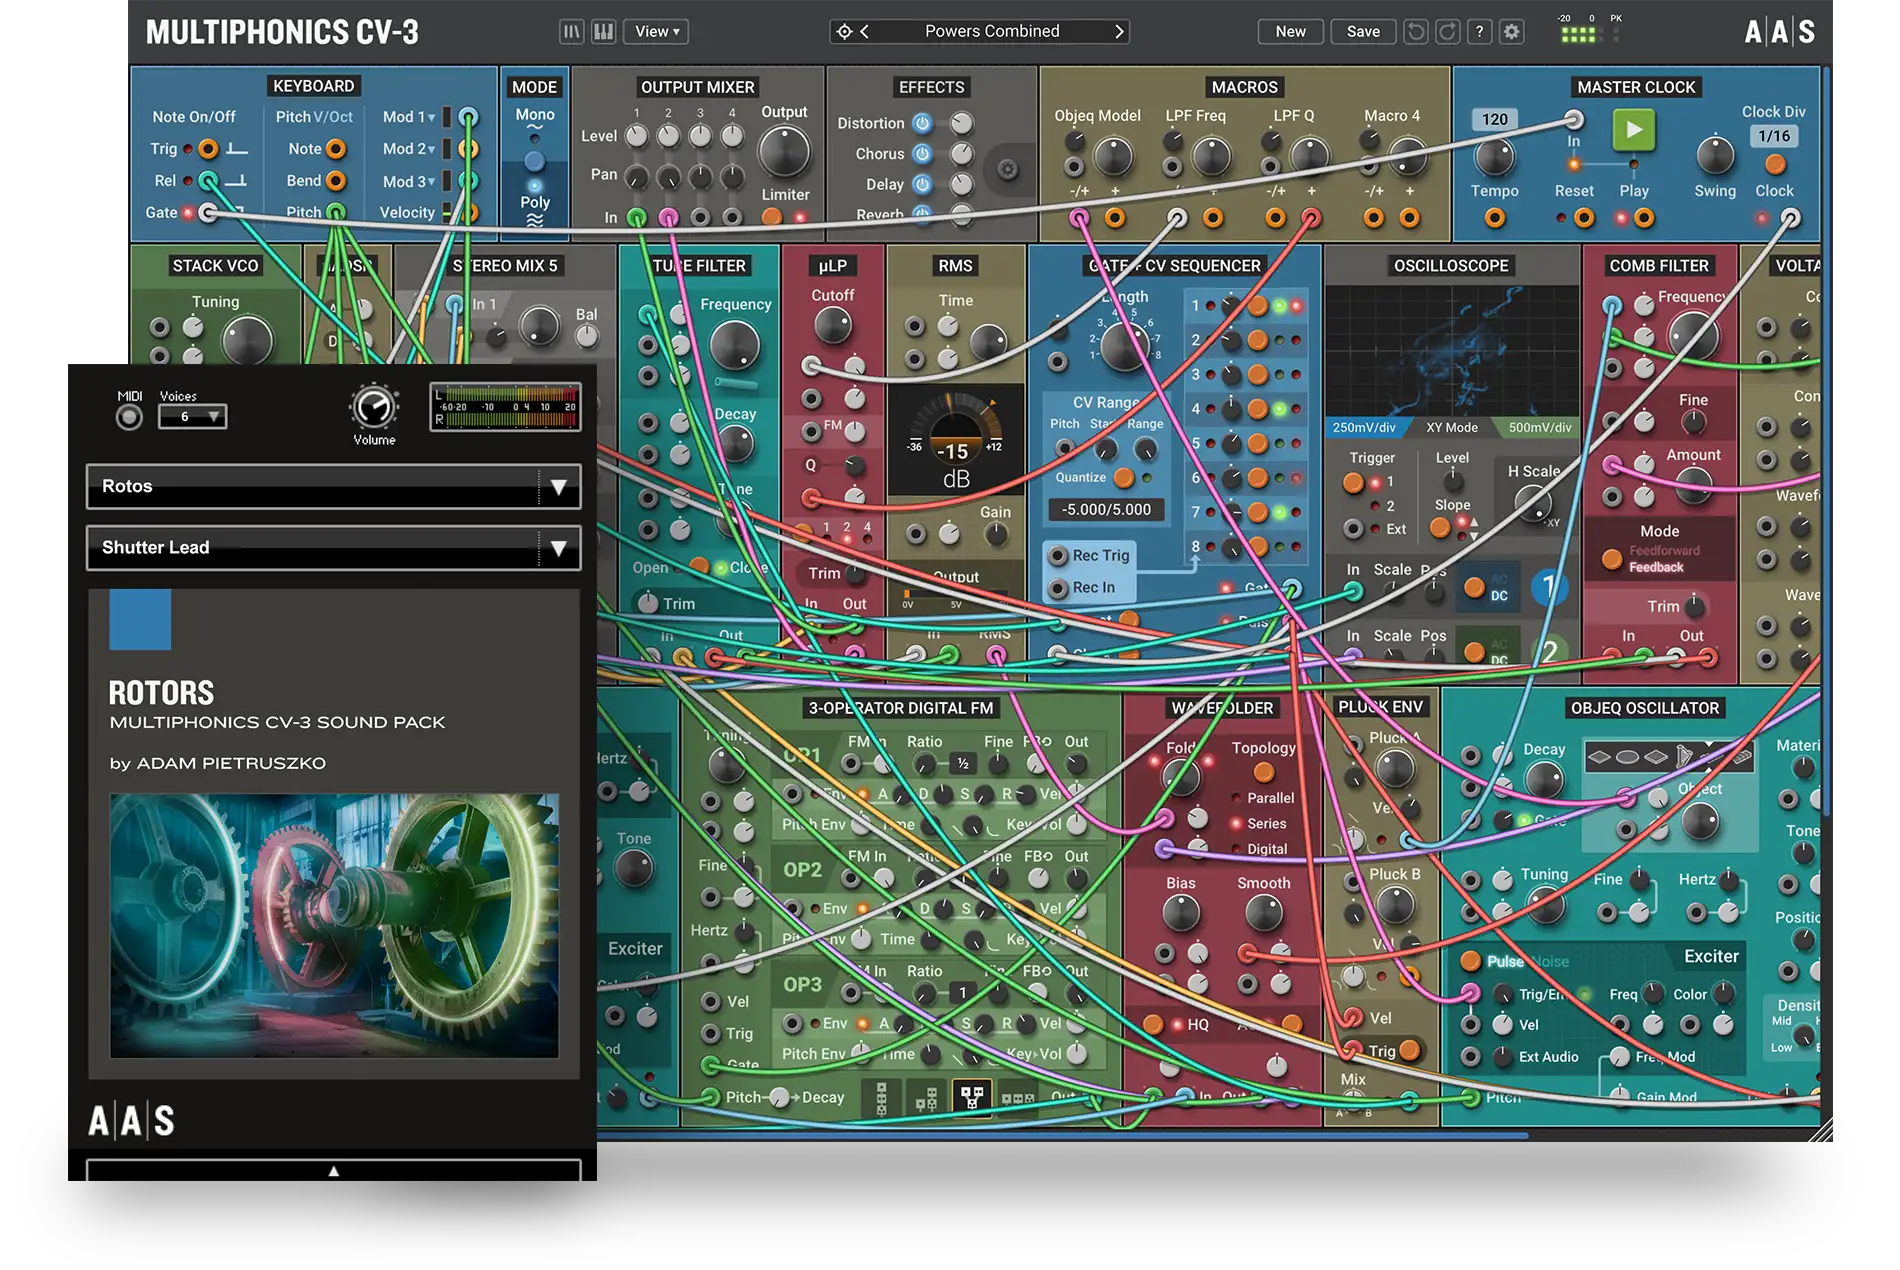Toggle the Chorus effect power button

[922, 154]
